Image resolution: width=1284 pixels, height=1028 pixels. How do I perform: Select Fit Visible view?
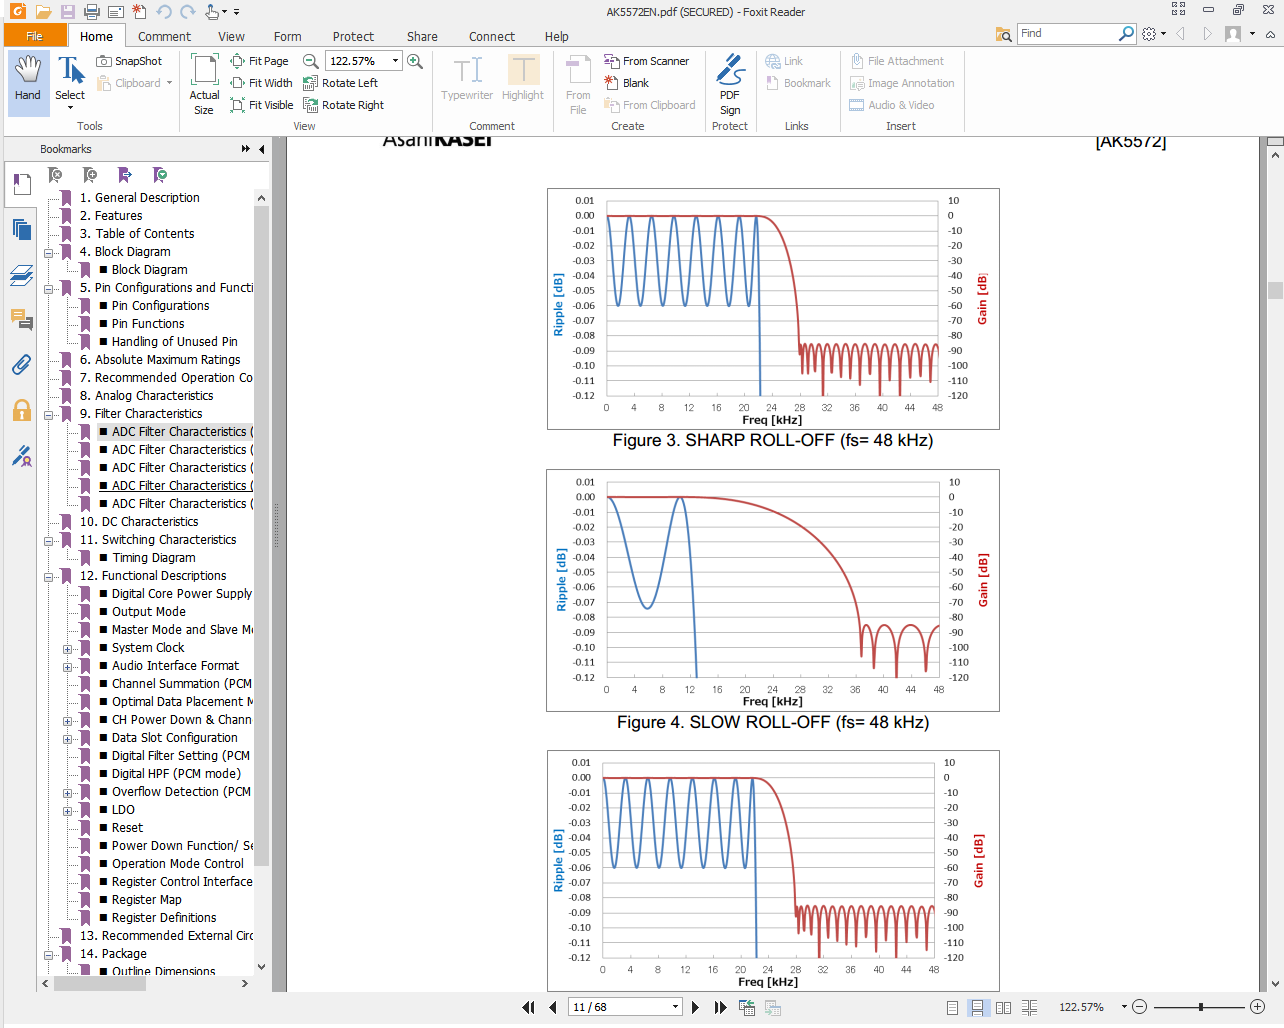262,105
